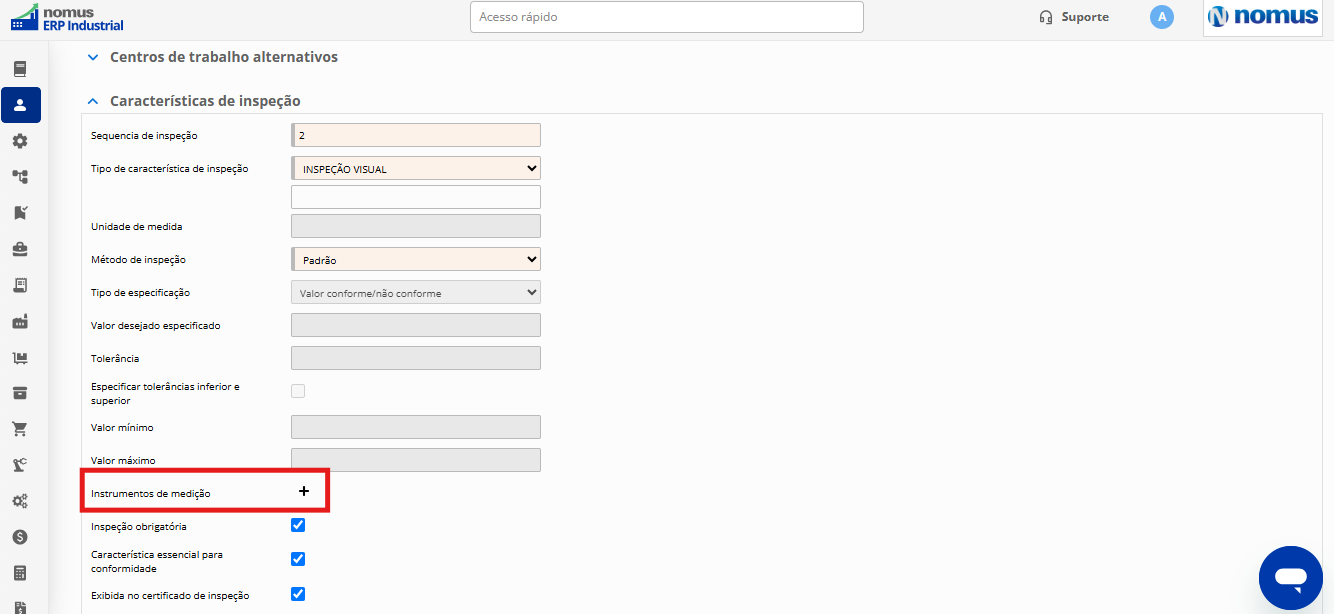Open the bookmark check icon in sidebar

coord(20,213)
